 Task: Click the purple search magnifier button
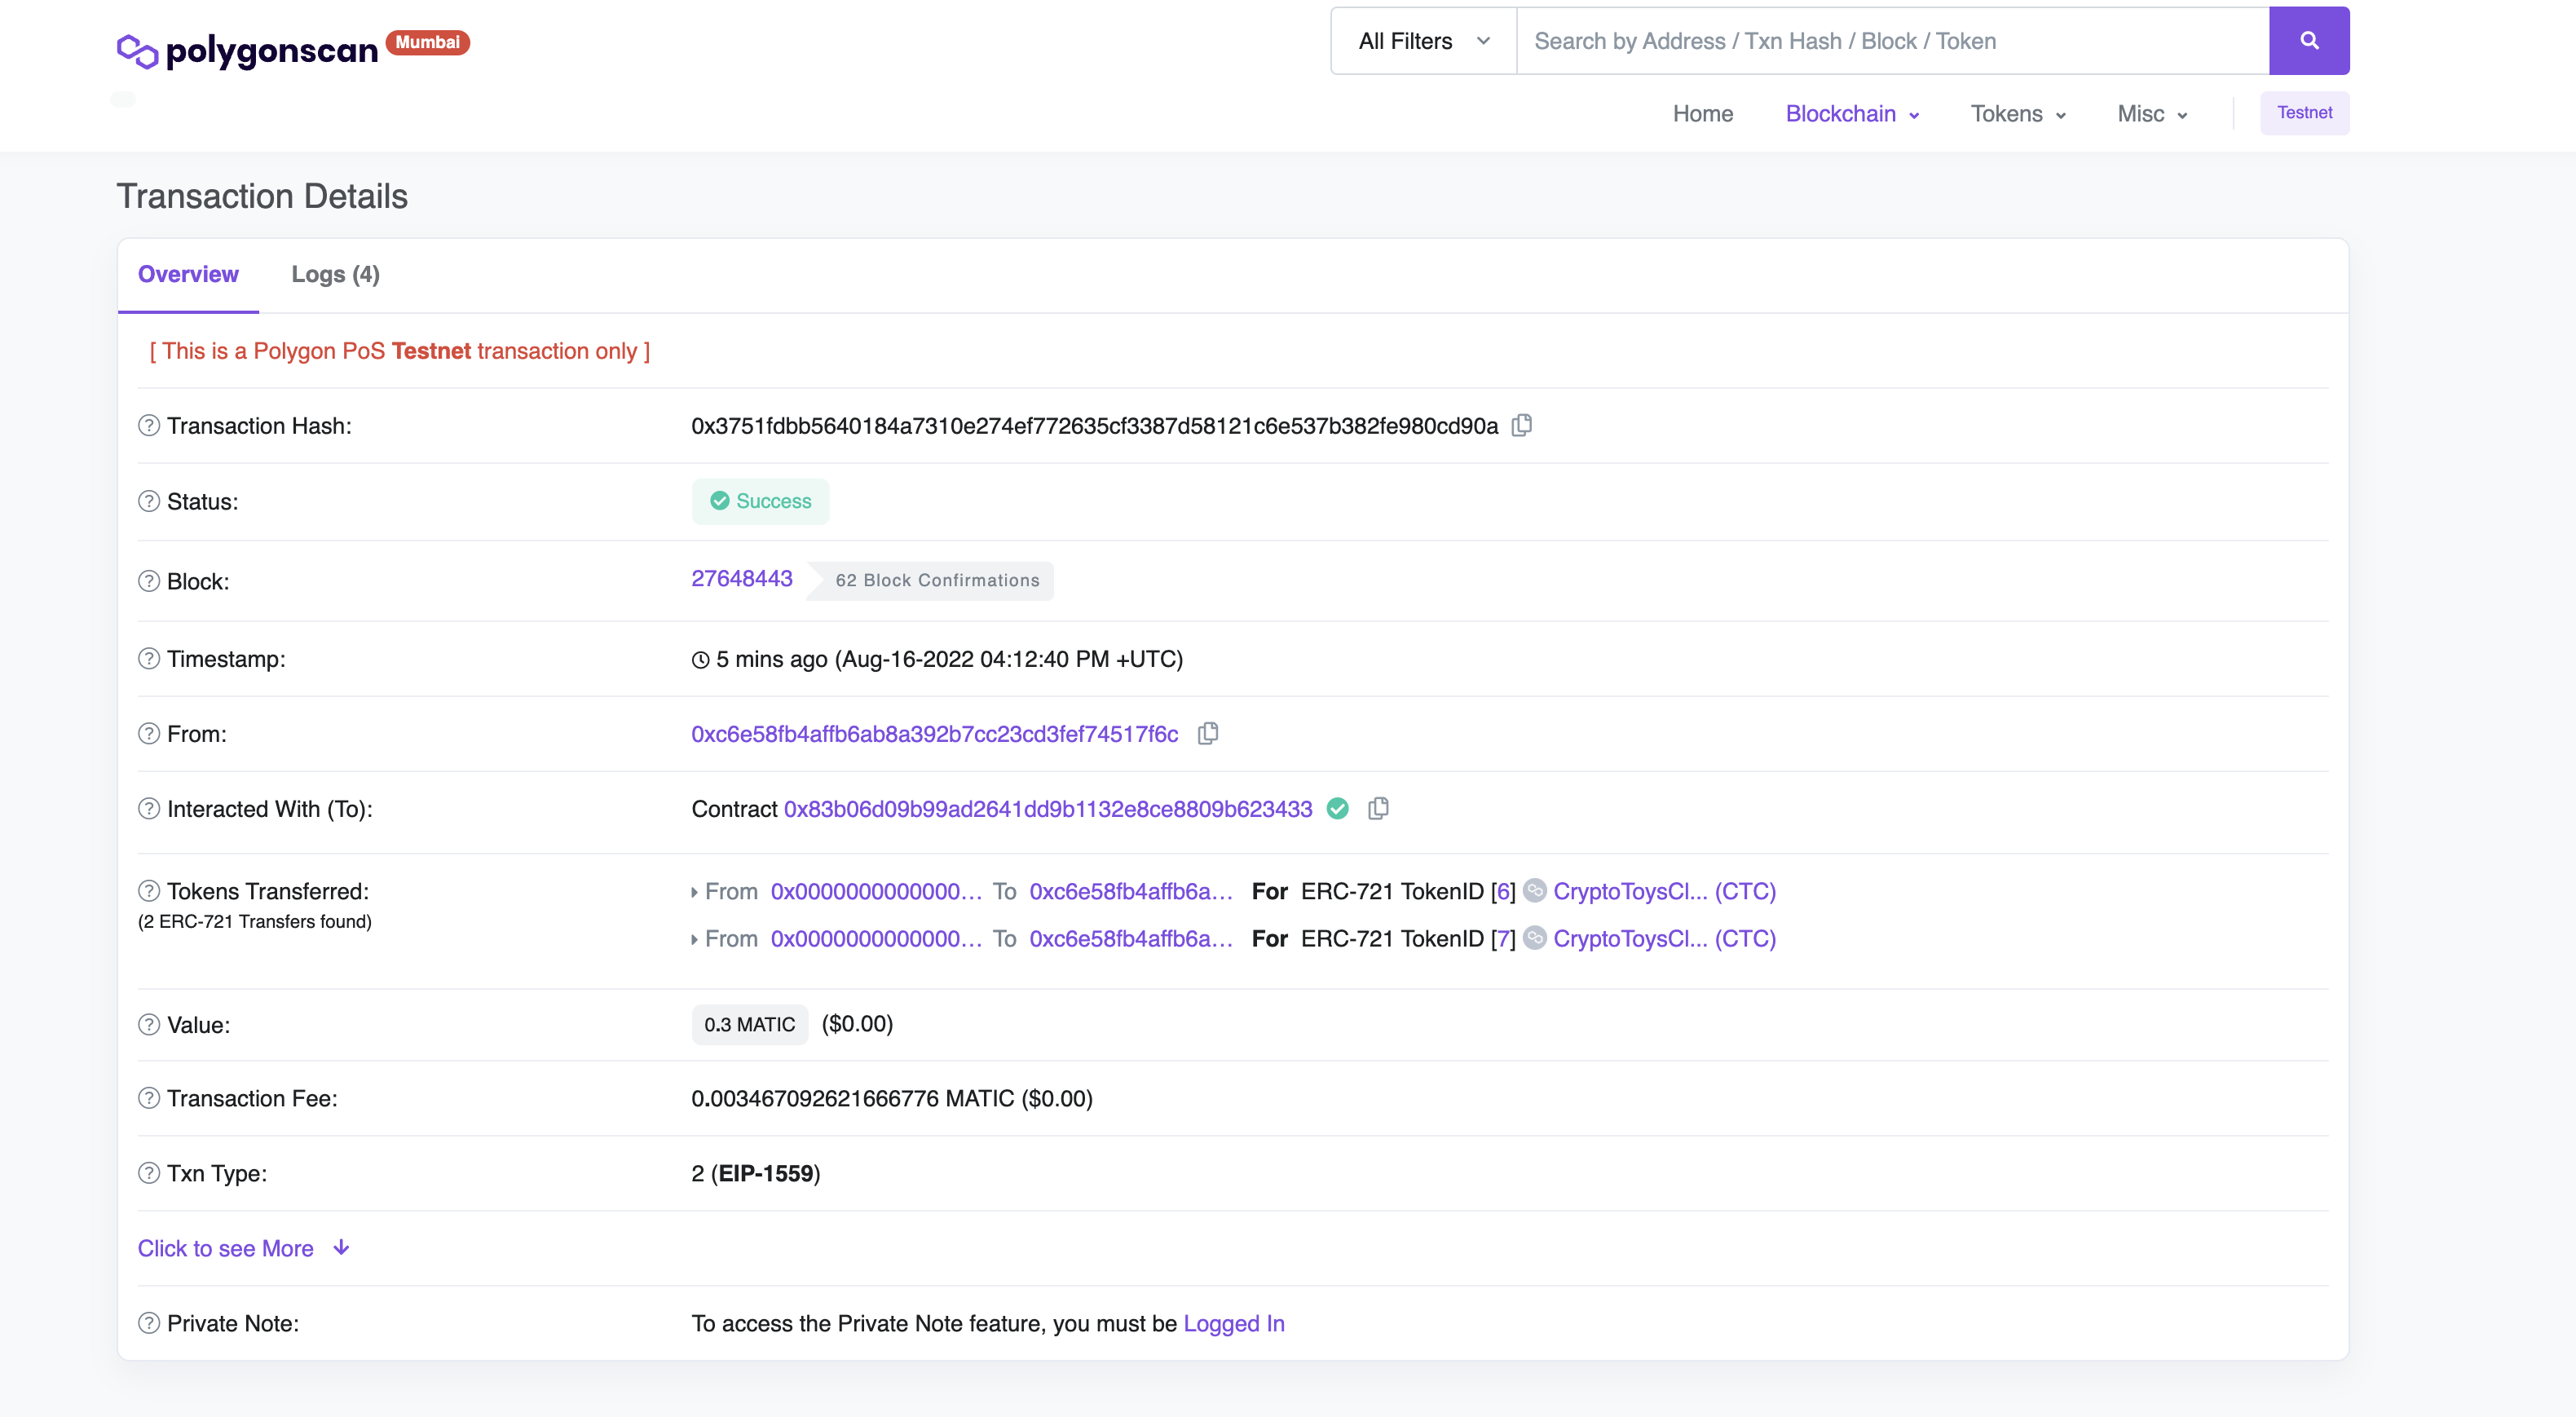(x=2308, y=41)
